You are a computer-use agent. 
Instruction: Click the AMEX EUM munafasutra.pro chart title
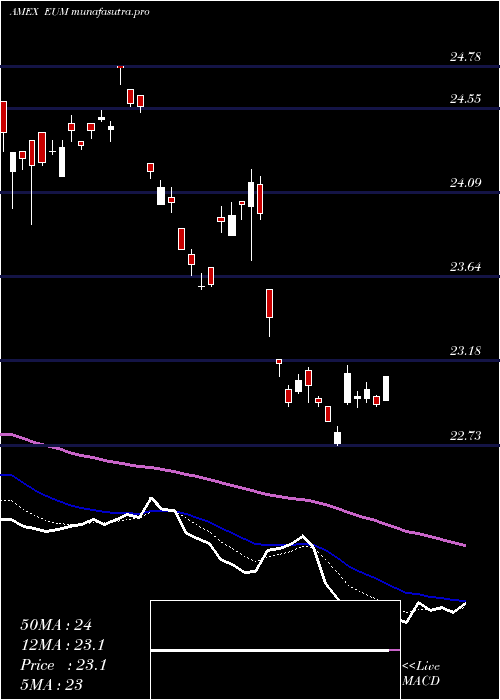[x=79, y=12]
